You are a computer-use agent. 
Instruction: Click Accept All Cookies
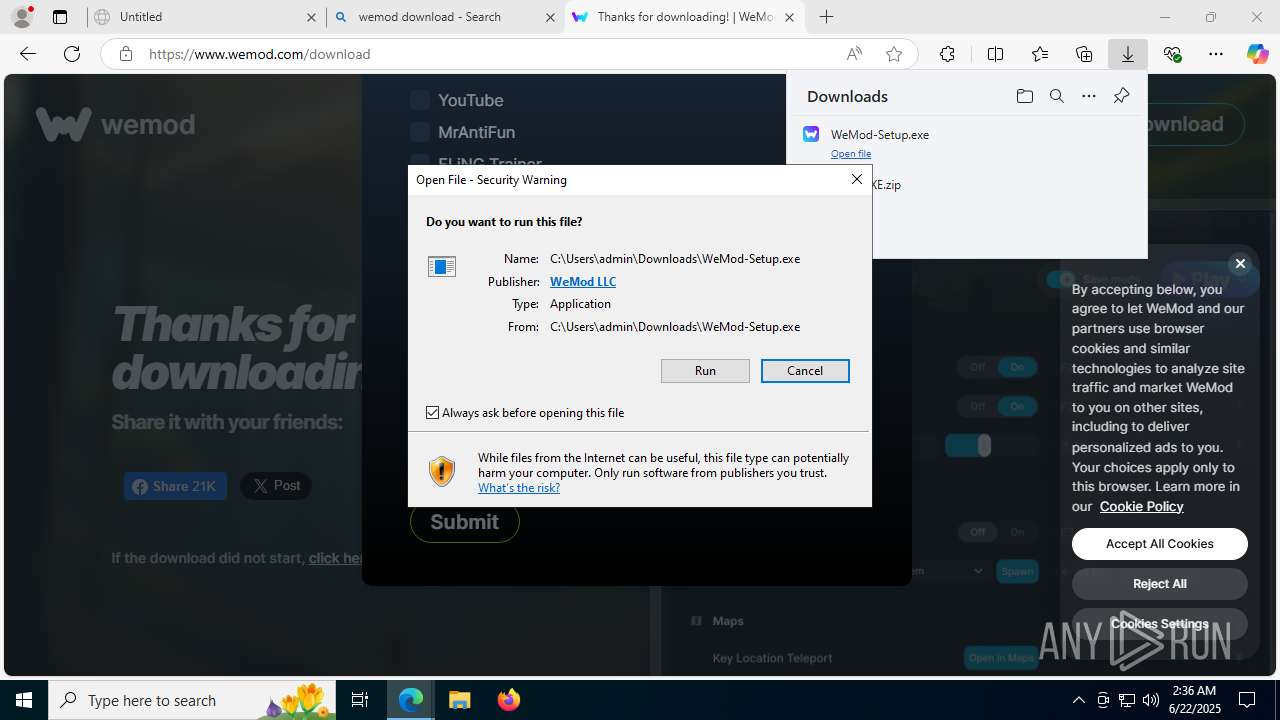(x=1160, y=544)
